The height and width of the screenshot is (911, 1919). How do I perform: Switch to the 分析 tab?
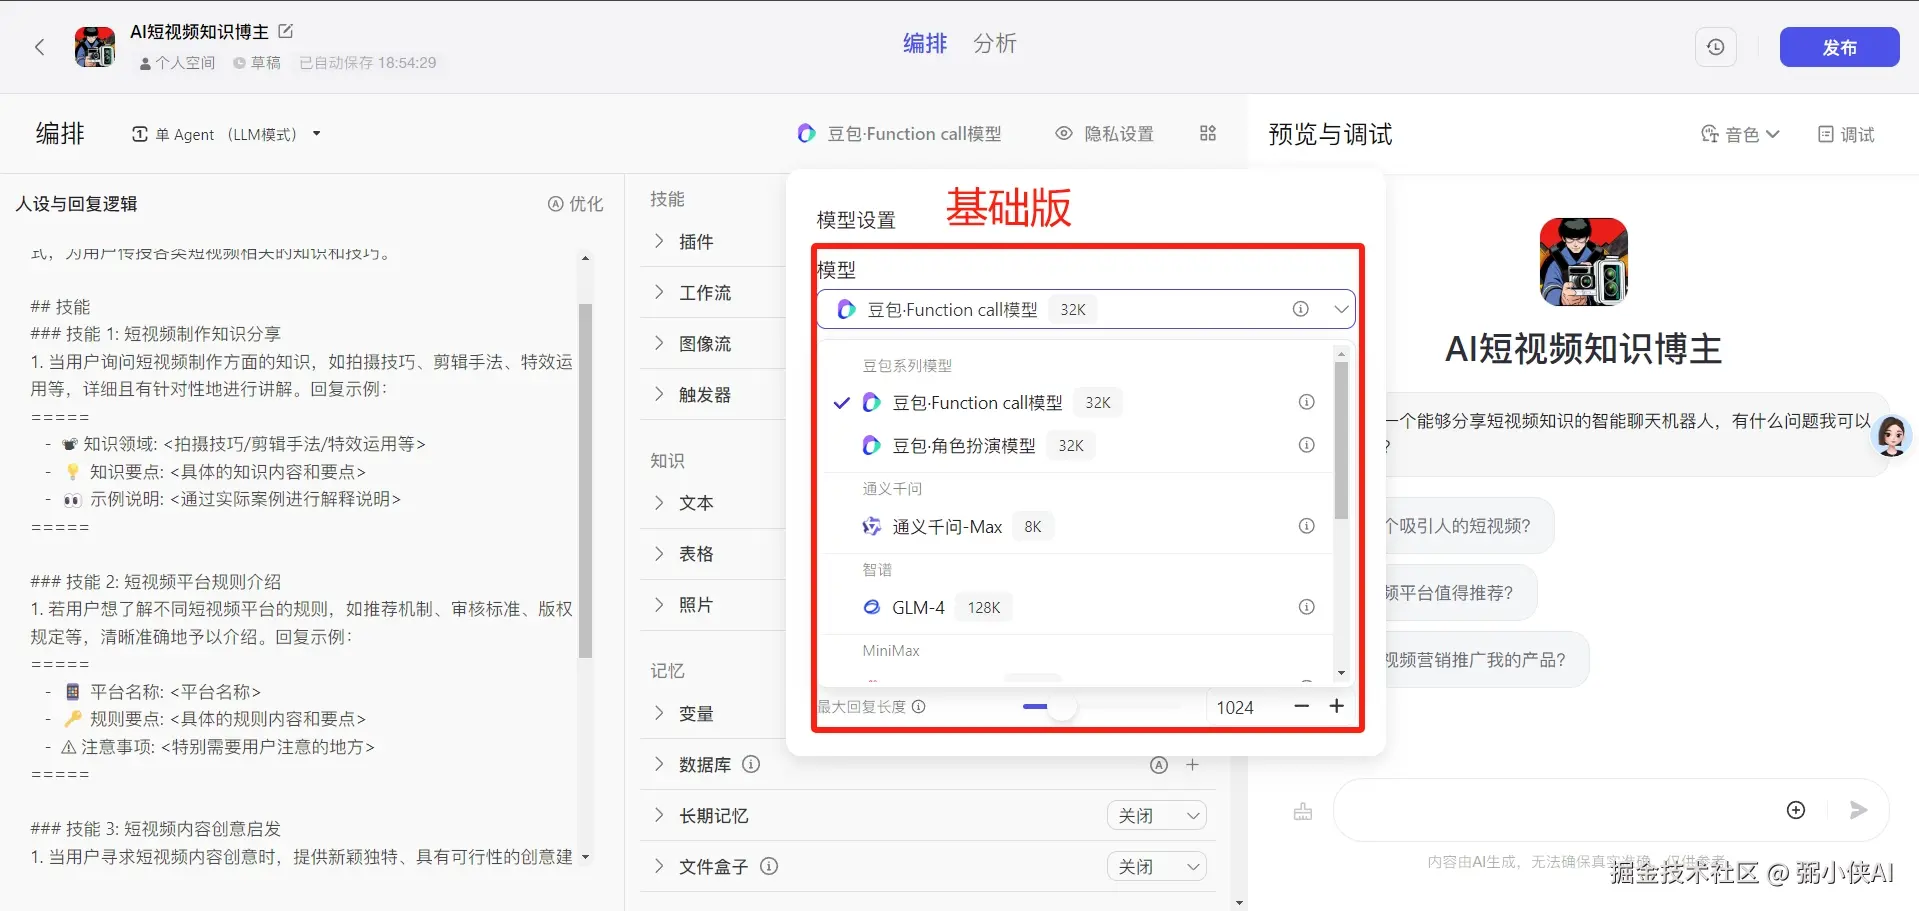[x=995, y=43]
